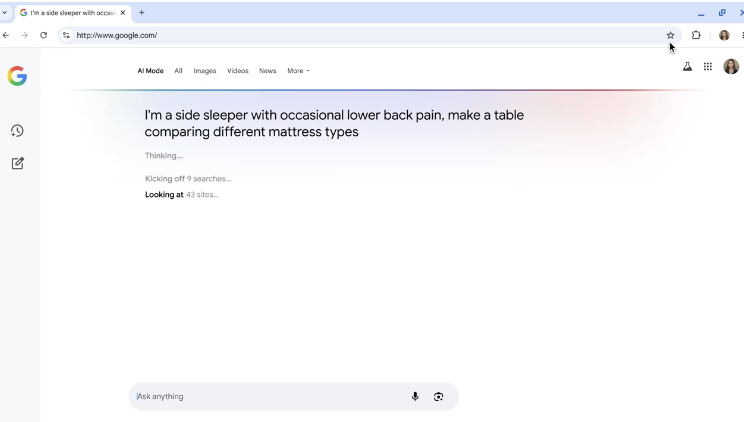
Task: Open AI Mode history icon
Action: pos(17,131)
